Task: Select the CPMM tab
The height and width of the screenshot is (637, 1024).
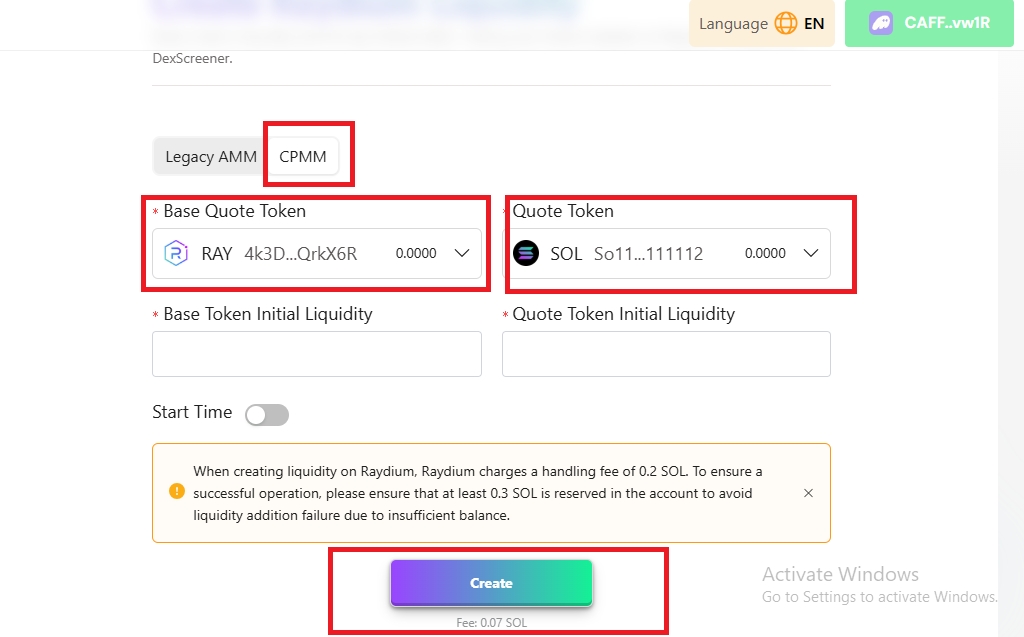Action: 303,157
